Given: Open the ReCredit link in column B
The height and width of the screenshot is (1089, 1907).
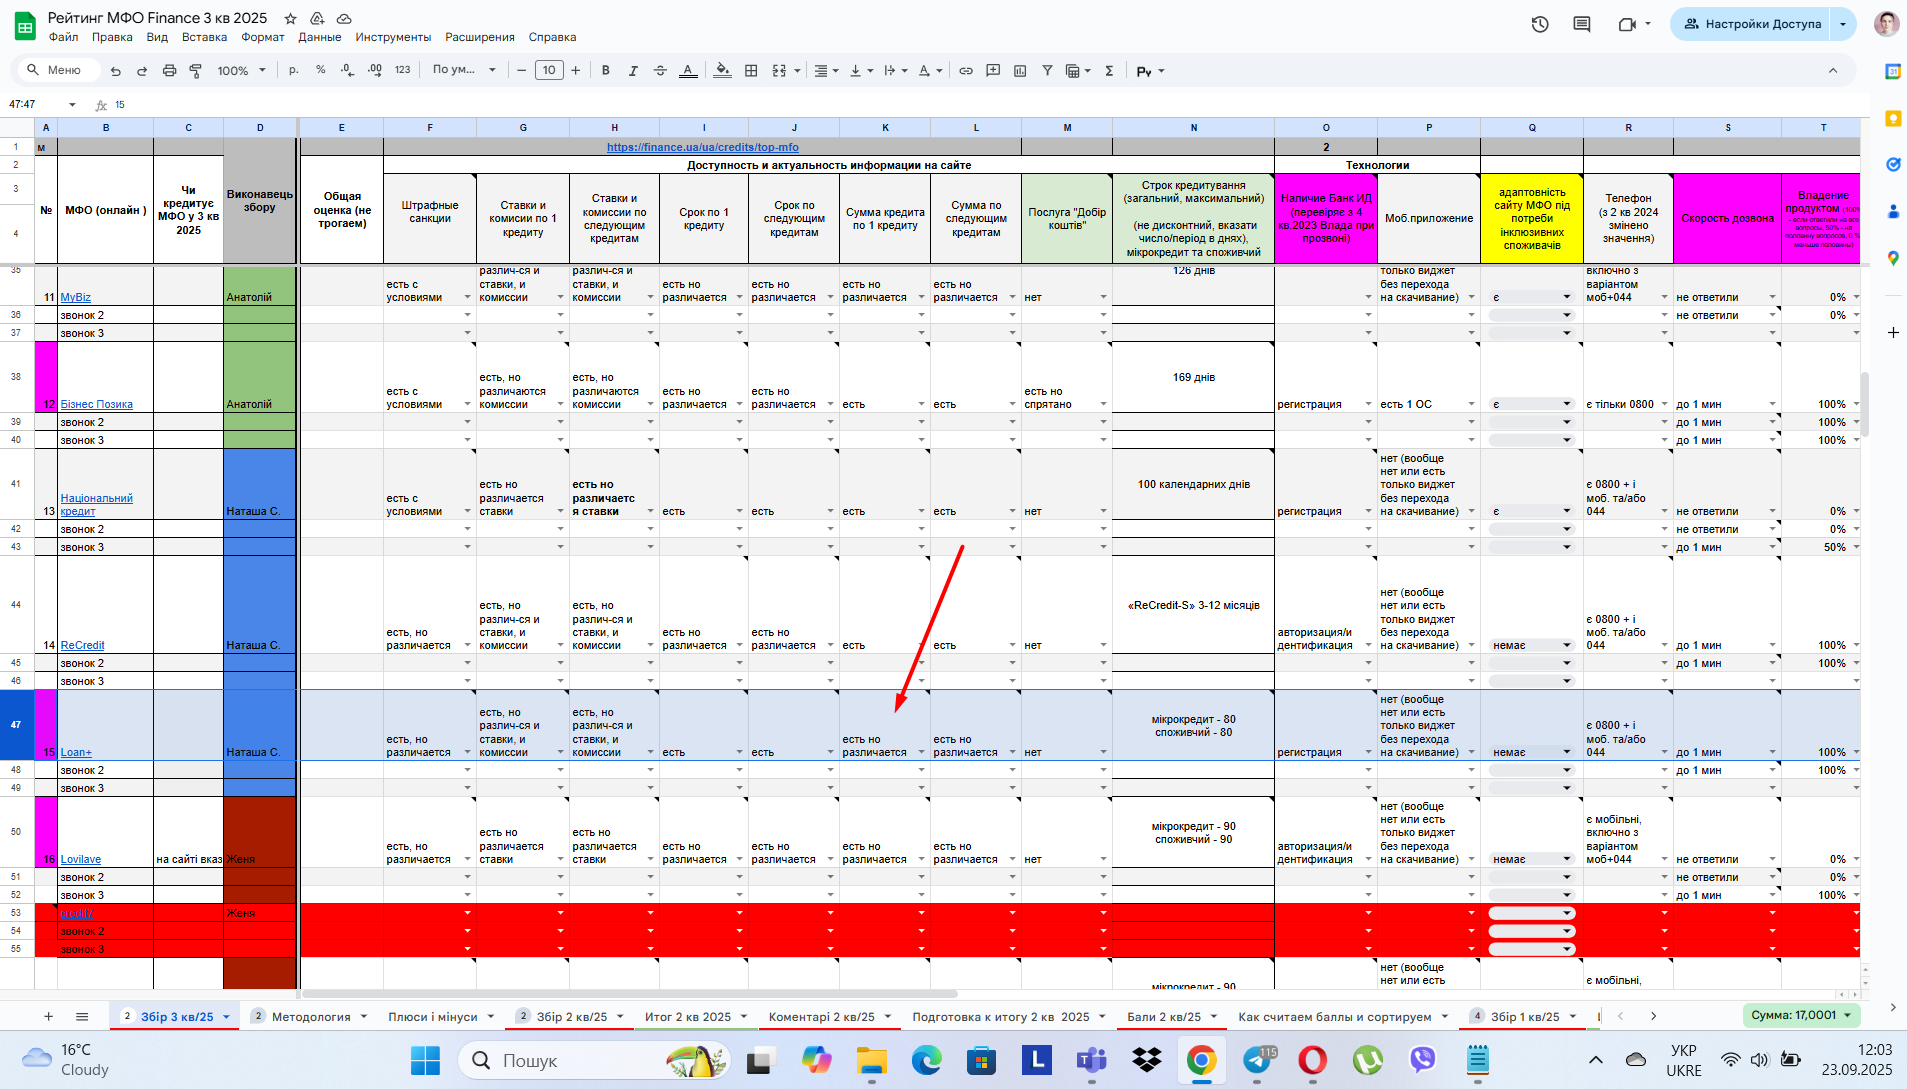Looking at the screenshot, I should point(82,645).
